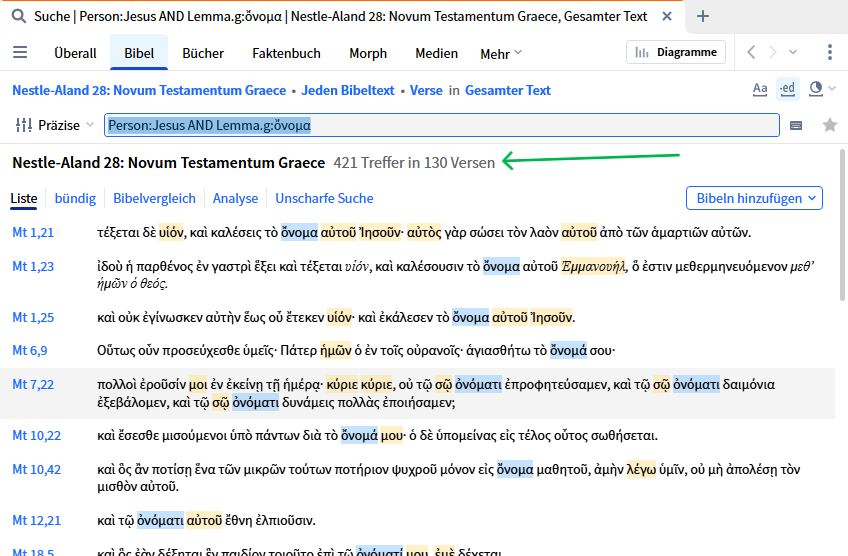
Task: Click the highlighted υἱόν in Mt 1,25
Action: [x=340, y=317]
